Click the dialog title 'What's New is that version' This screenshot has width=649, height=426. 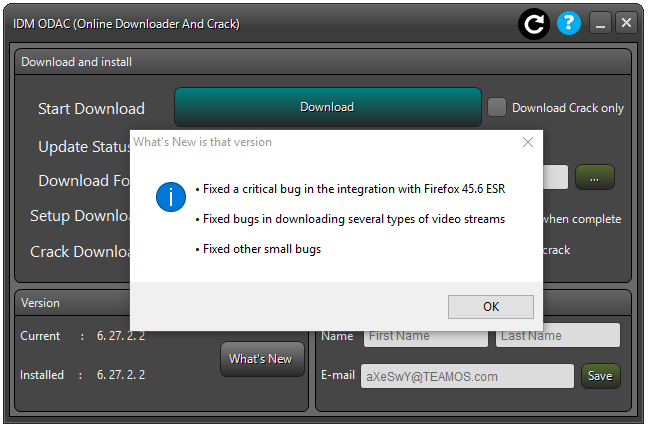tap(202, 142)
